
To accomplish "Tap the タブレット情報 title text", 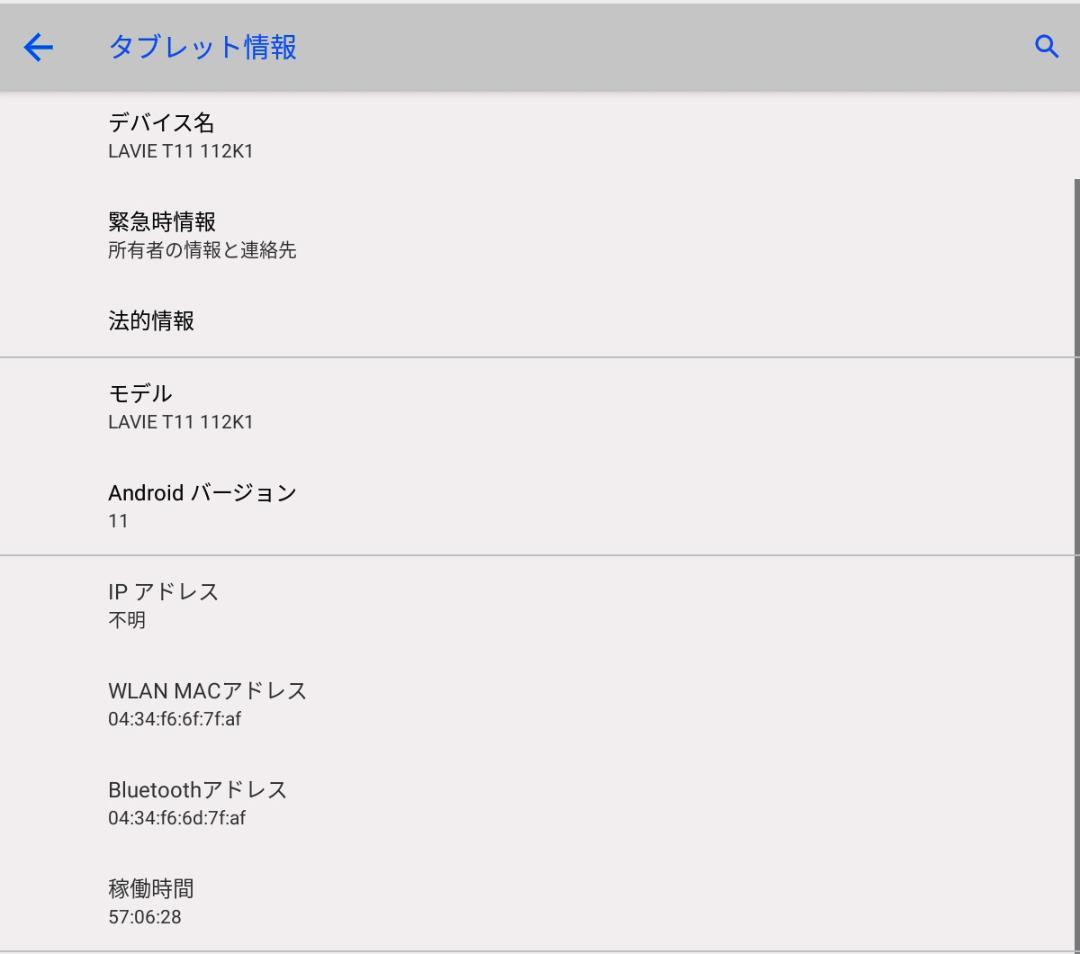I will coord(201,47).
